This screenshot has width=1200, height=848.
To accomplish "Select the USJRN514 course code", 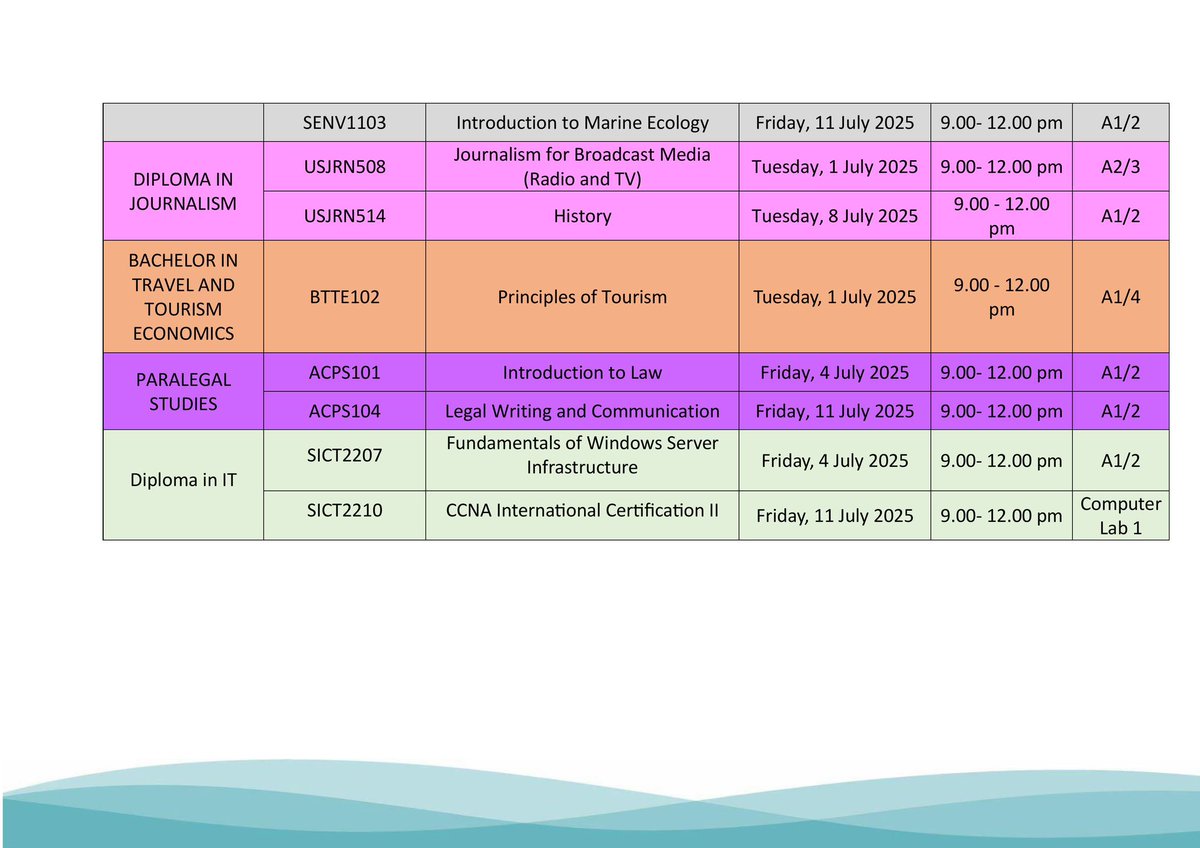I will (344, 216).
